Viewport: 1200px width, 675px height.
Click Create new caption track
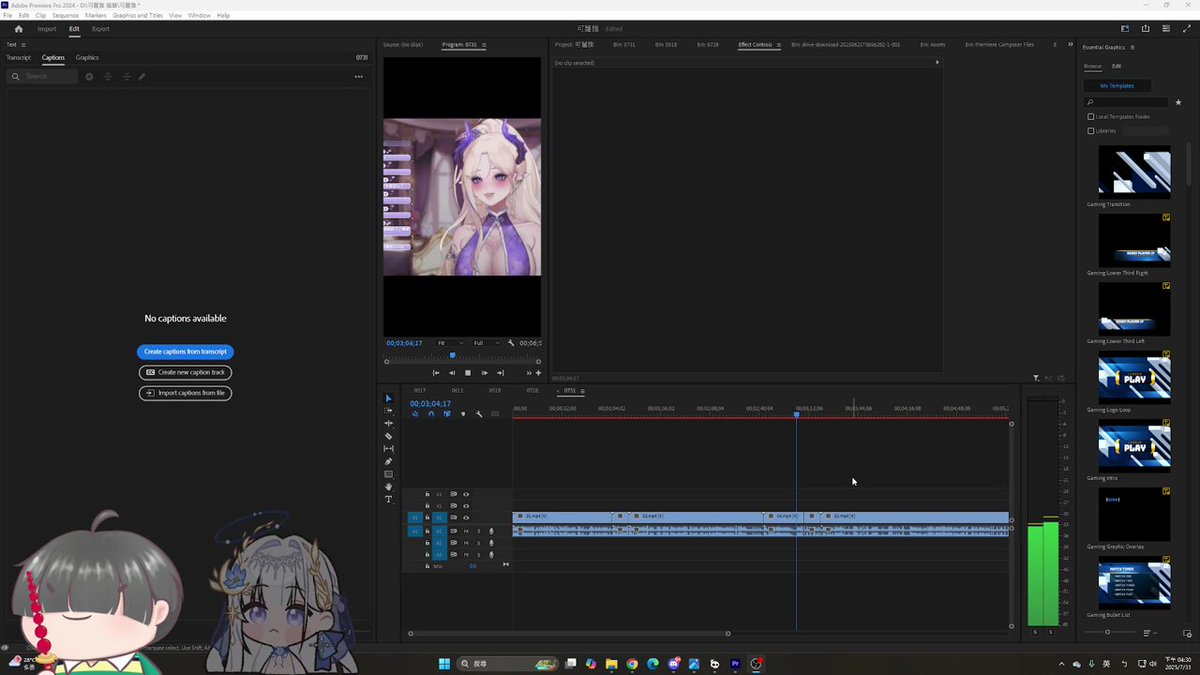[x=185, y=372]
